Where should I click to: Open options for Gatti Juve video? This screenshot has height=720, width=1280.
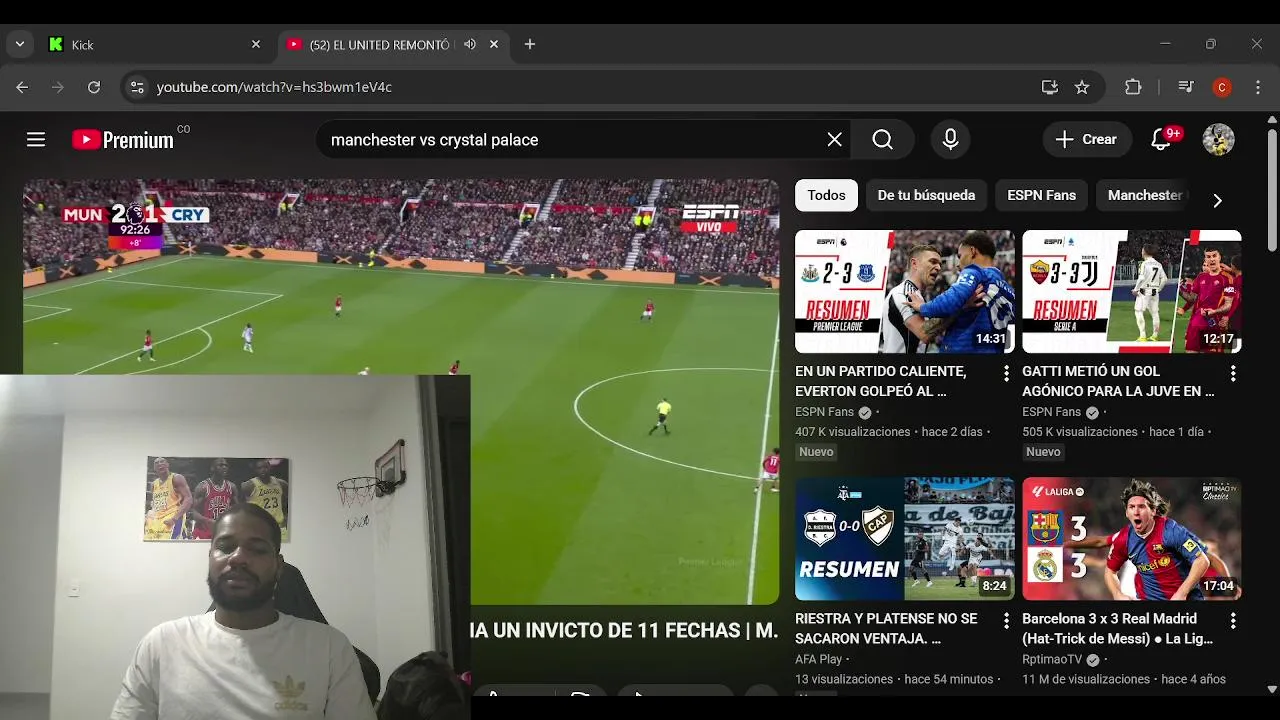click(x=1233, y=373)
